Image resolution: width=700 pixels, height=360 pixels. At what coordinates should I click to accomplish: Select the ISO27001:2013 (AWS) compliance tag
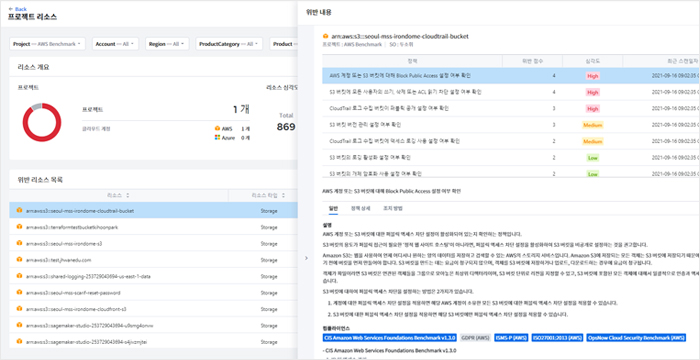point(558,337)
